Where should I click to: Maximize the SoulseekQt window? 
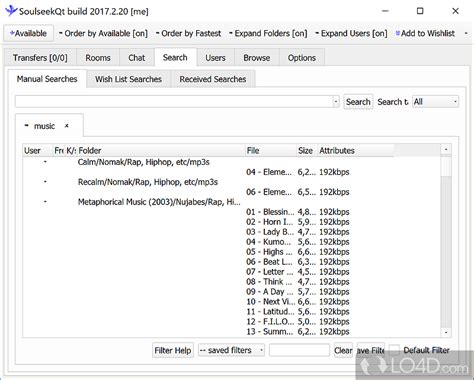[420, 11]
